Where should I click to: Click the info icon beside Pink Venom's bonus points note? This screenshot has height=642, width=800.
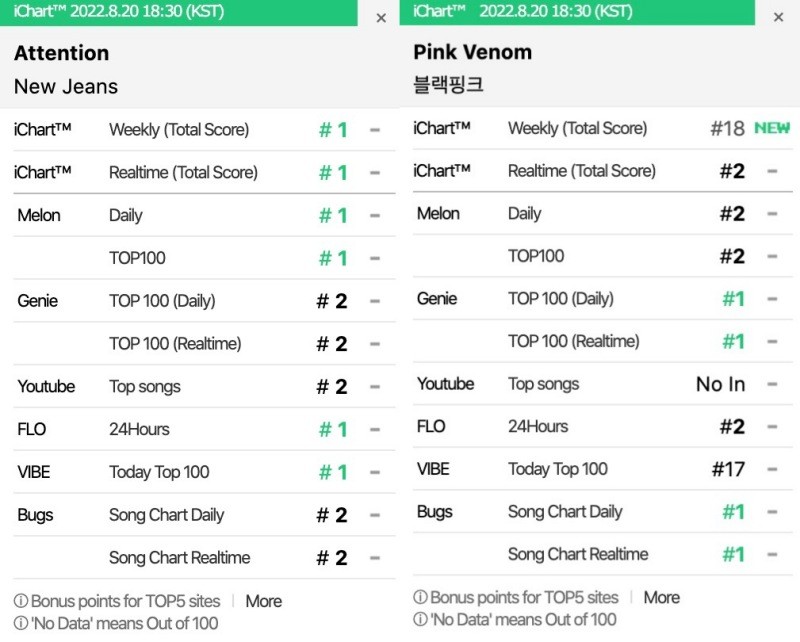tap(420, 597)
